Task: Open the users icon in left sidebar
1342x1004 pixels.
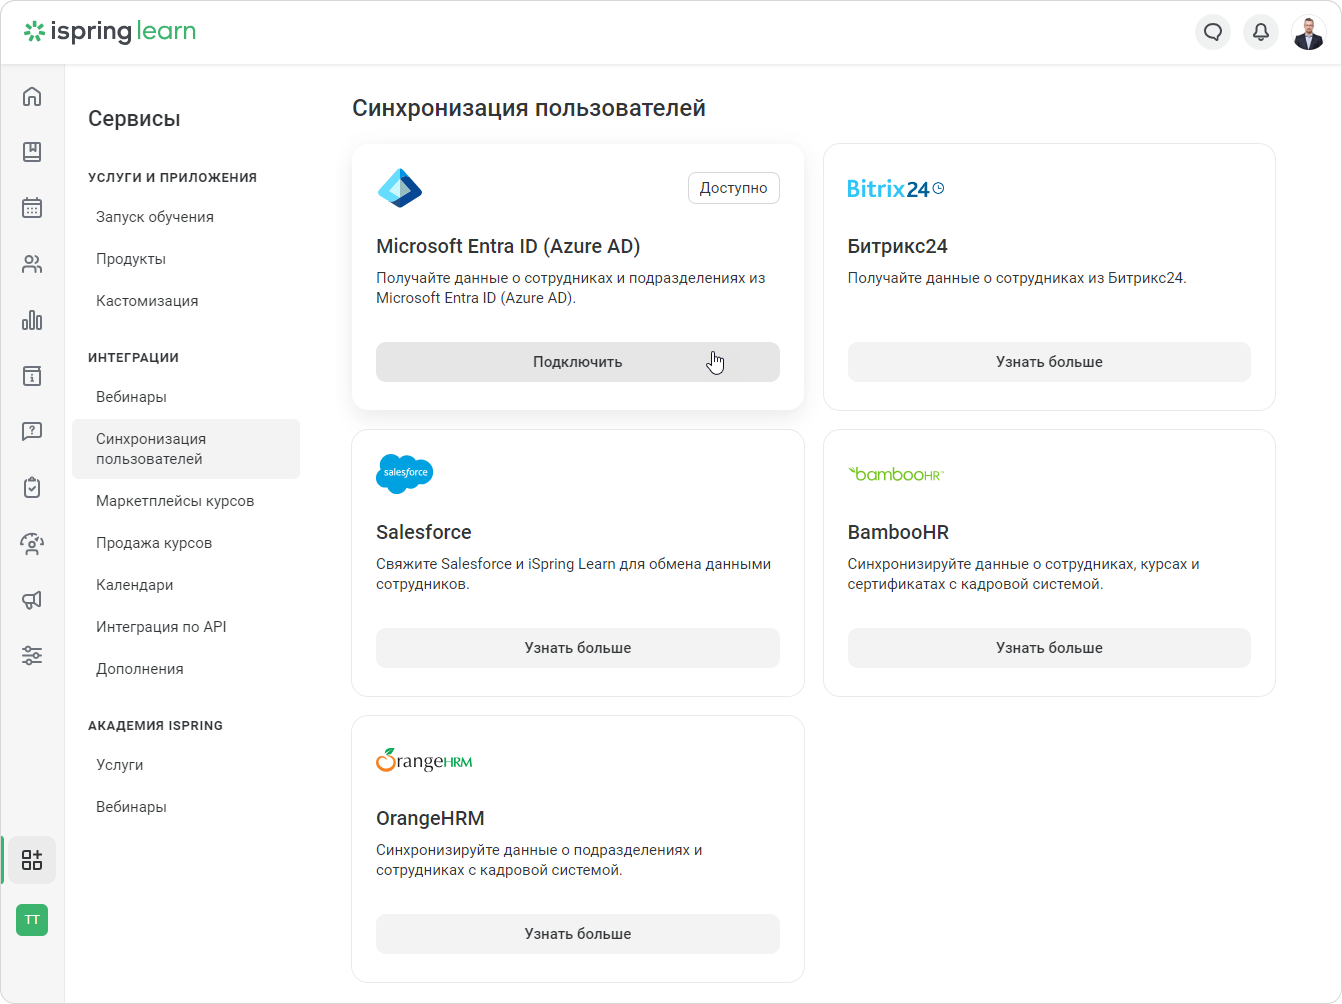Action: click(32, 264)
